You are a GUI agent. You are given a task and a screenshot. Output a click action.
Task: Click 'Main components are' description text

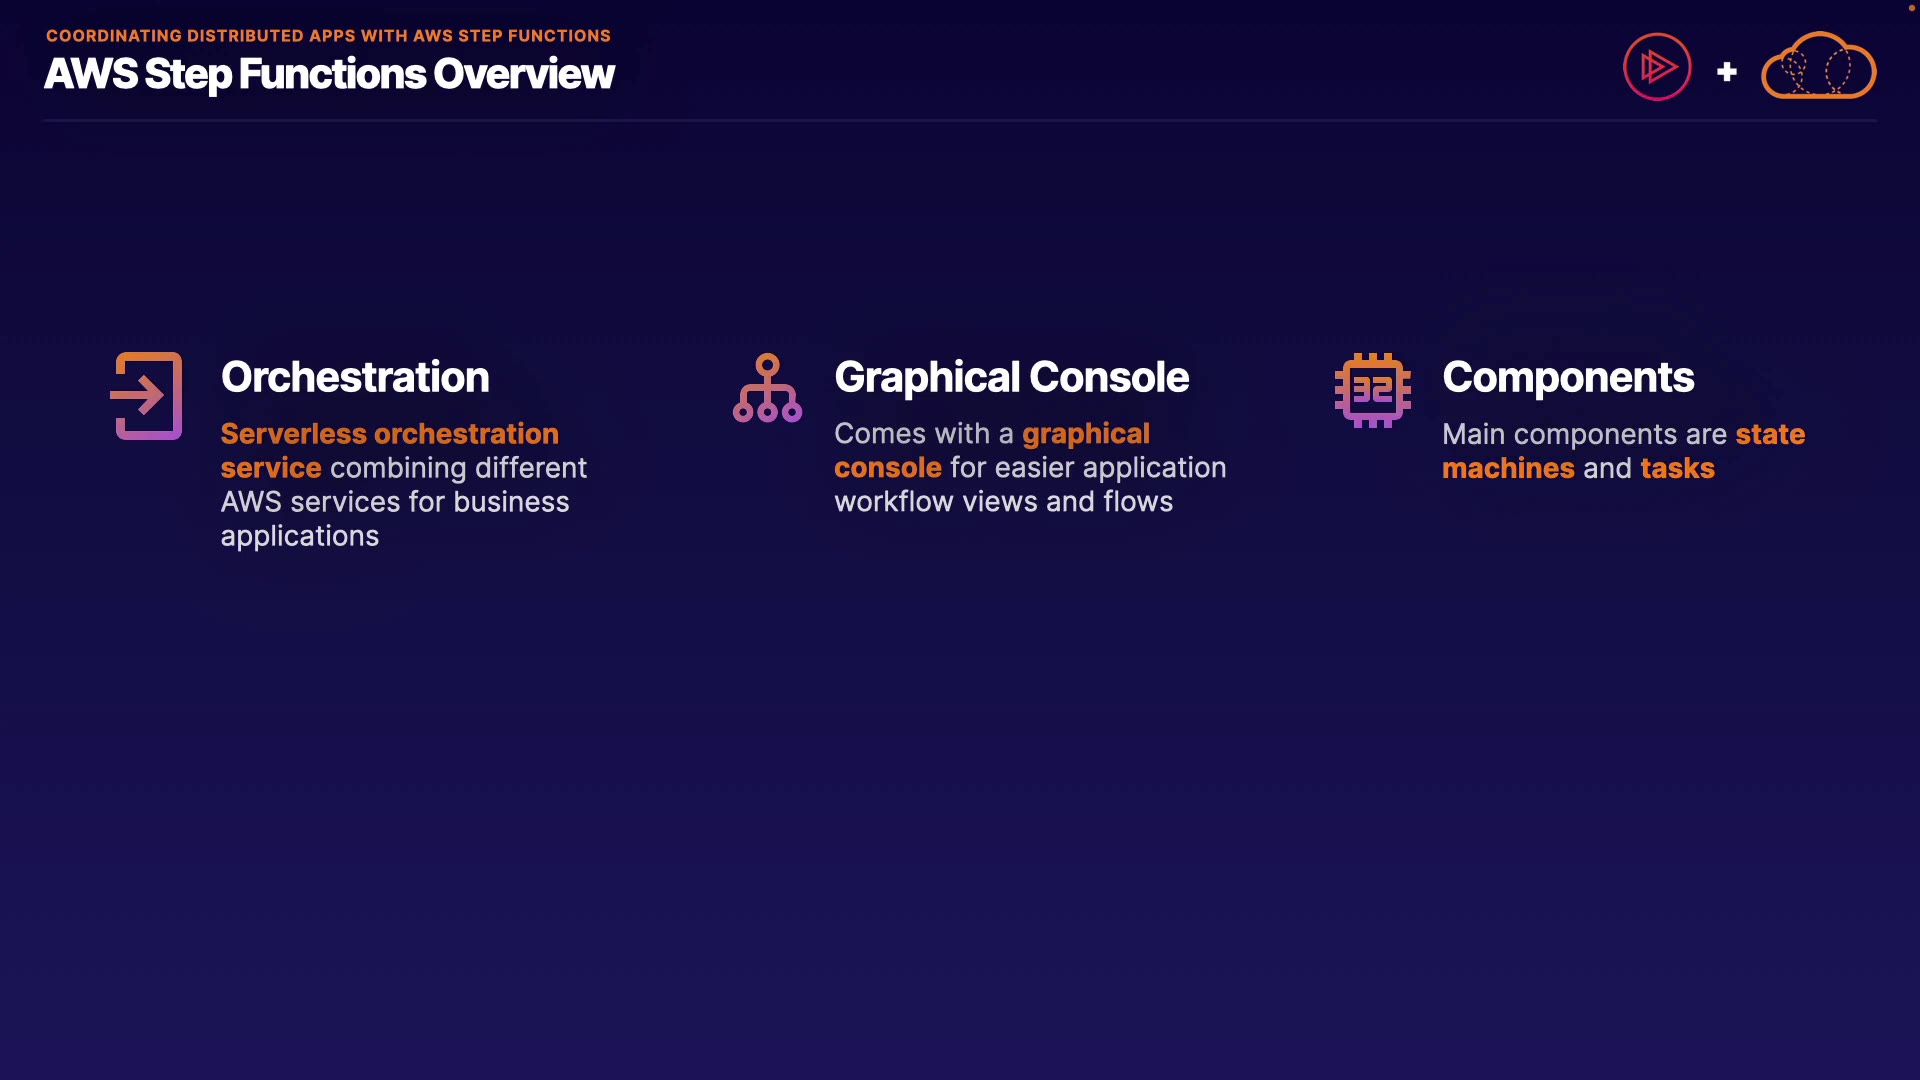click(1584, 434)
